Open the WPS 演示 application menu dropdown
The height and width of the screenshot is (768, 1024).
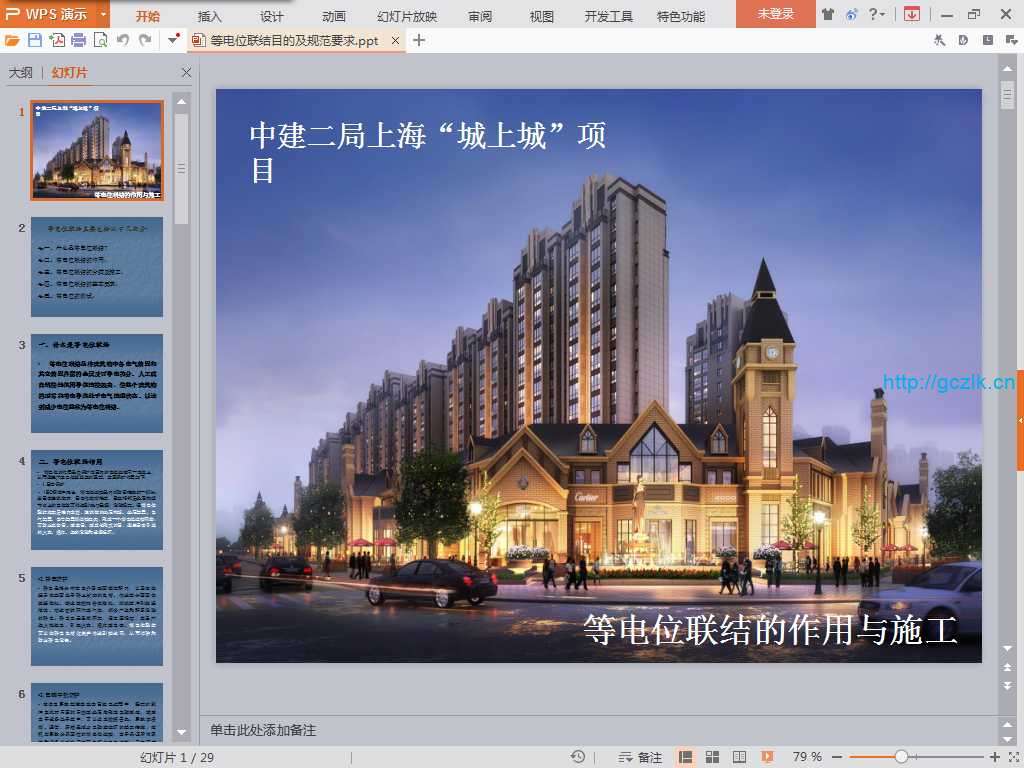(x=104, y=14)
